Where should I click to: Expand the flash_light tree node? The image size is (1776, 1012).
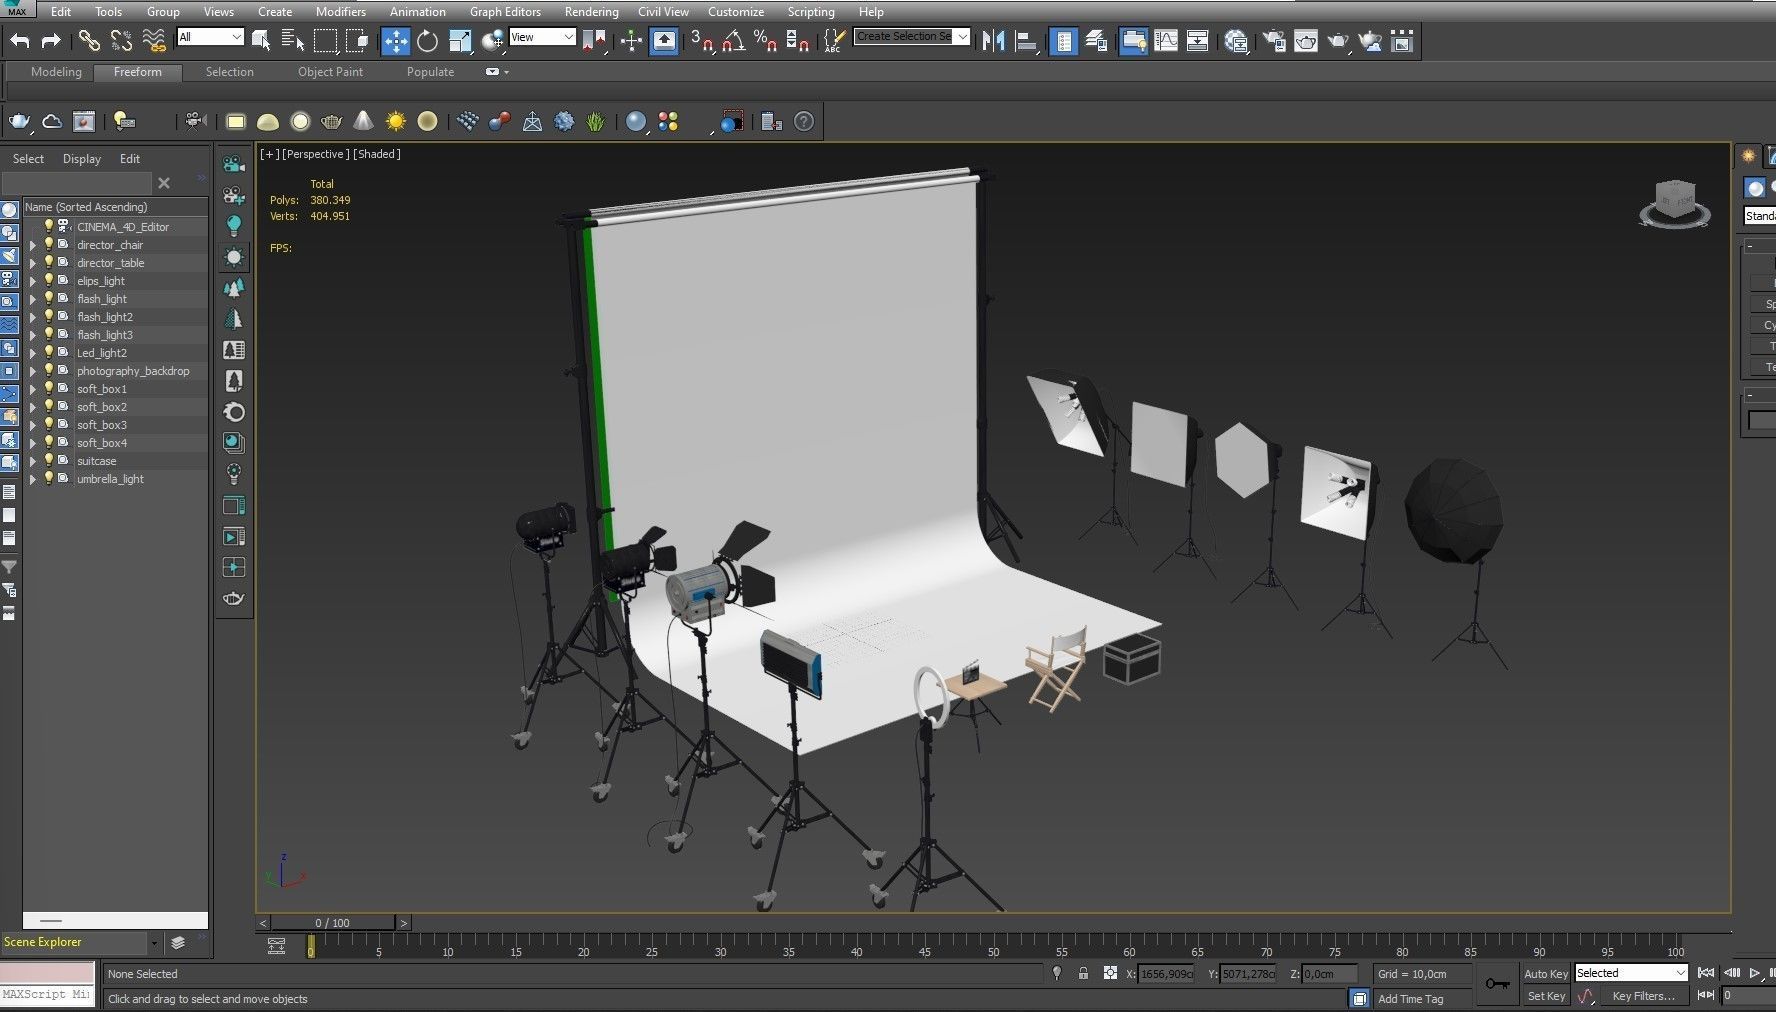click(x=33, y=299)
